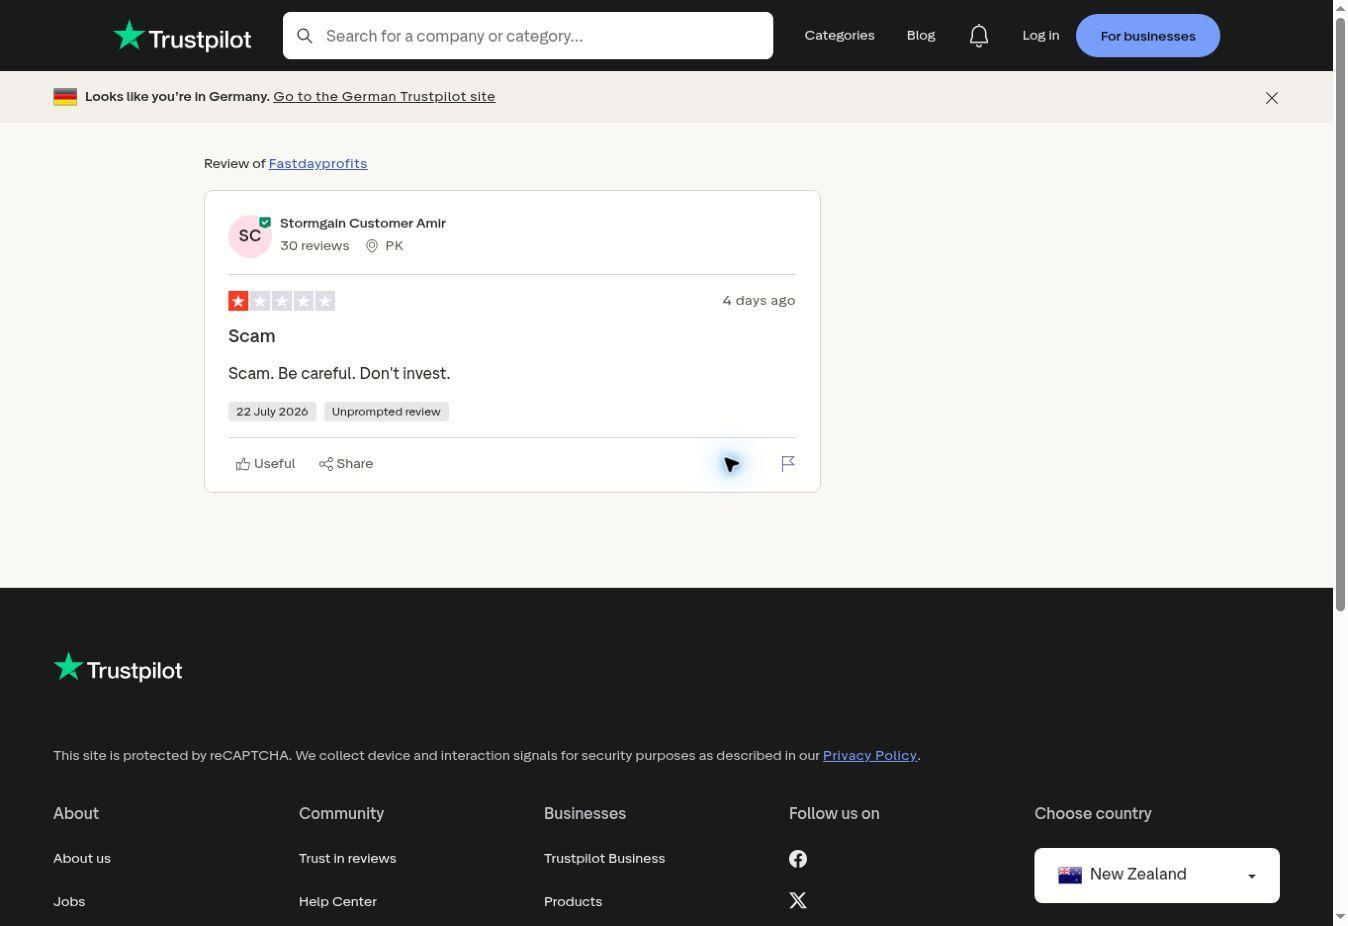The image size is (1348, 926).
Task: Open the SC reviewer avatar
Action: click(x=250, y=236)
